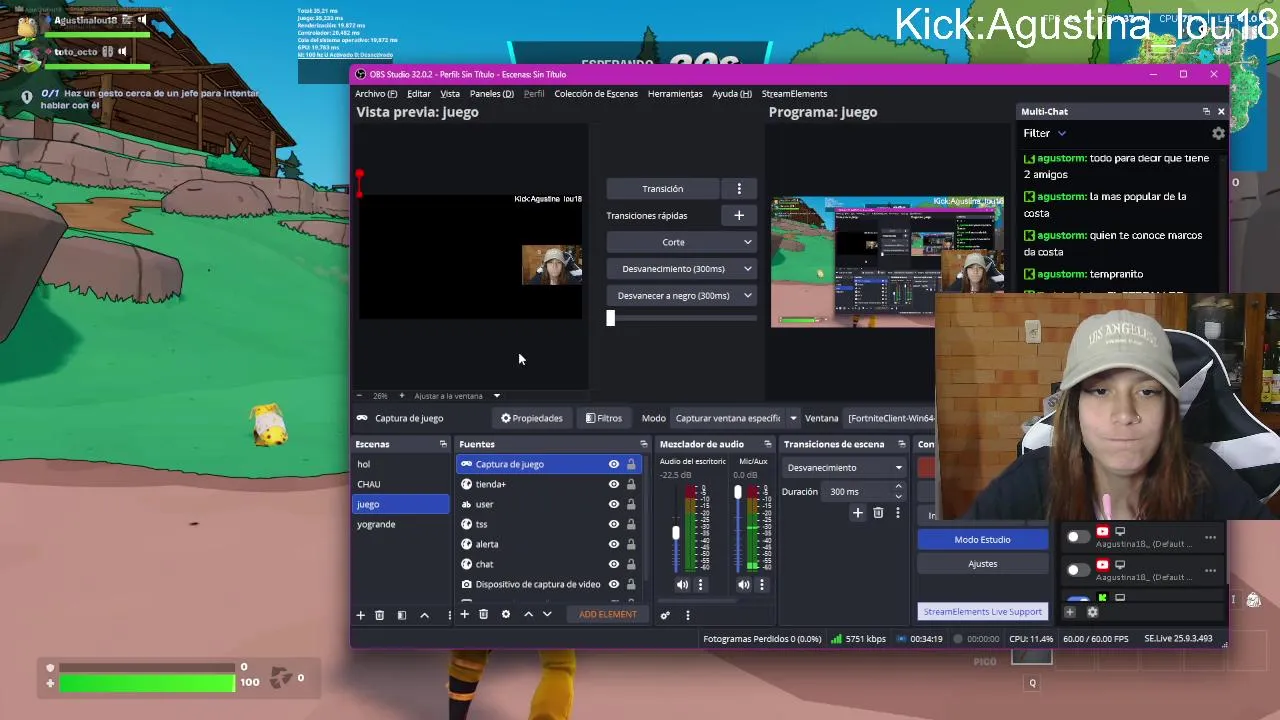
Task: Remove scene transition with trash icon
Action: [x=878, y=513]
